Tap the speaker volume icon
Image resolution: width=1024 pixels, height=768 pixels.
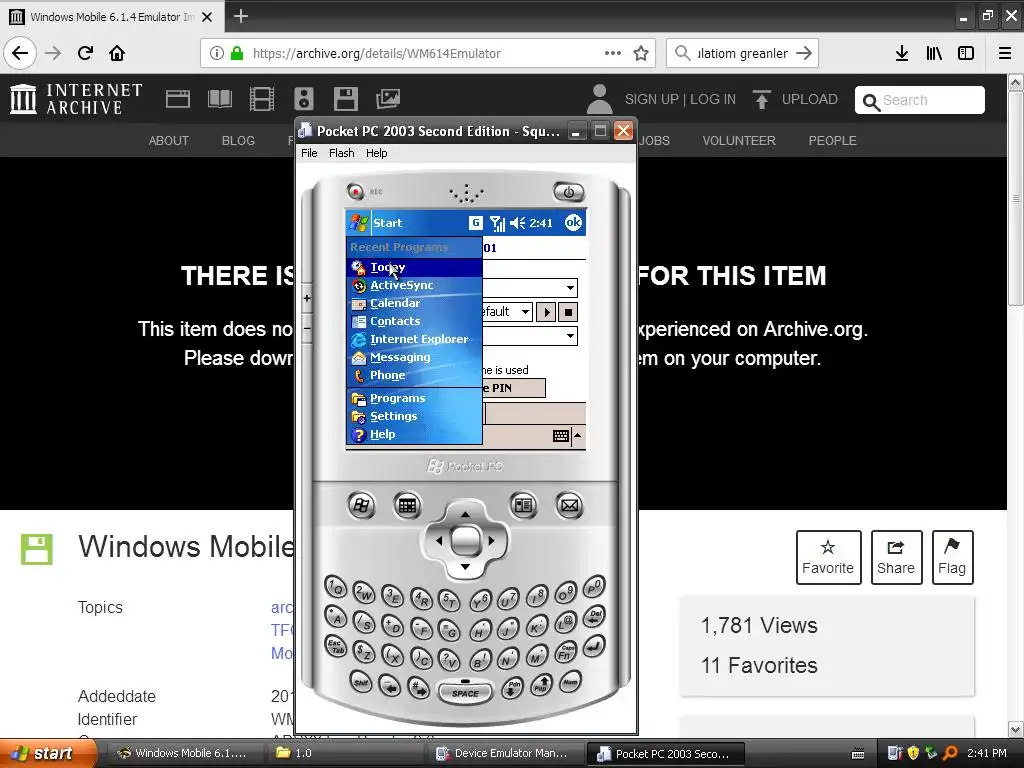click(x=517, y=223)
